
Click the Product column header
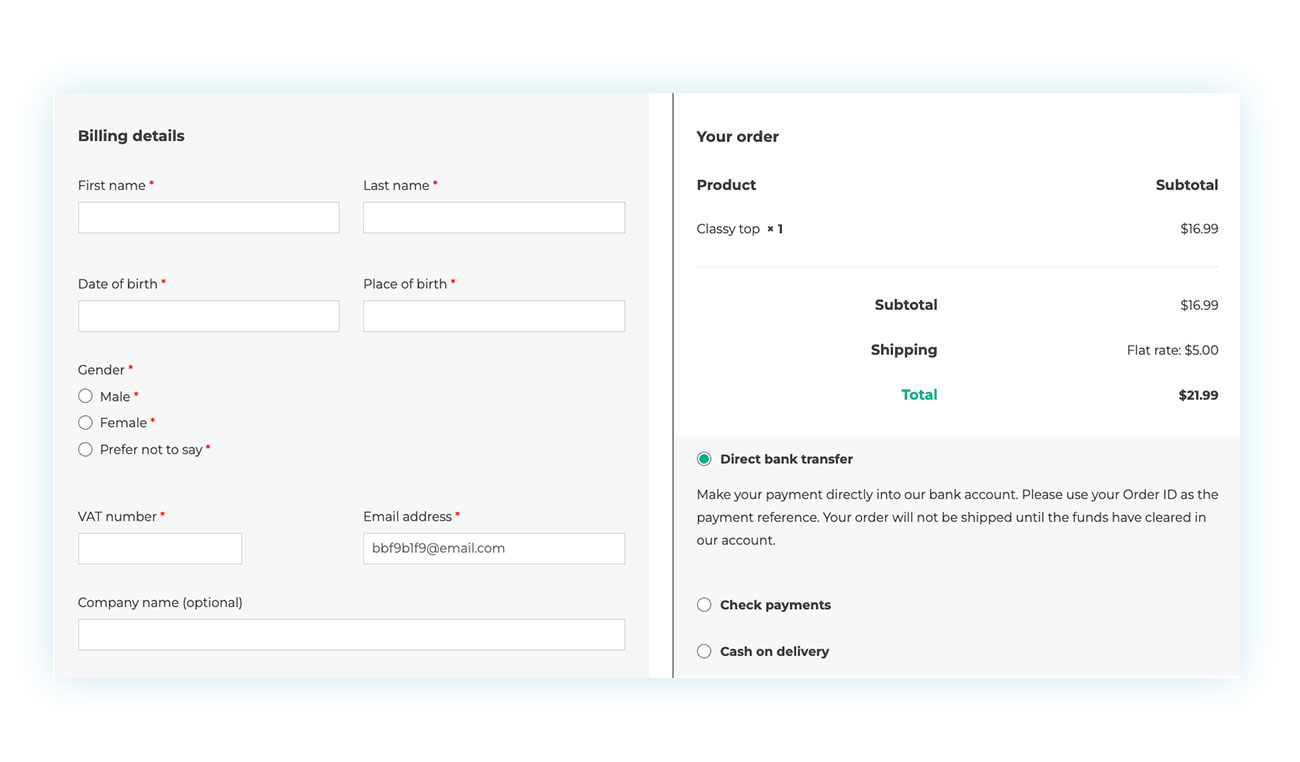726,184
